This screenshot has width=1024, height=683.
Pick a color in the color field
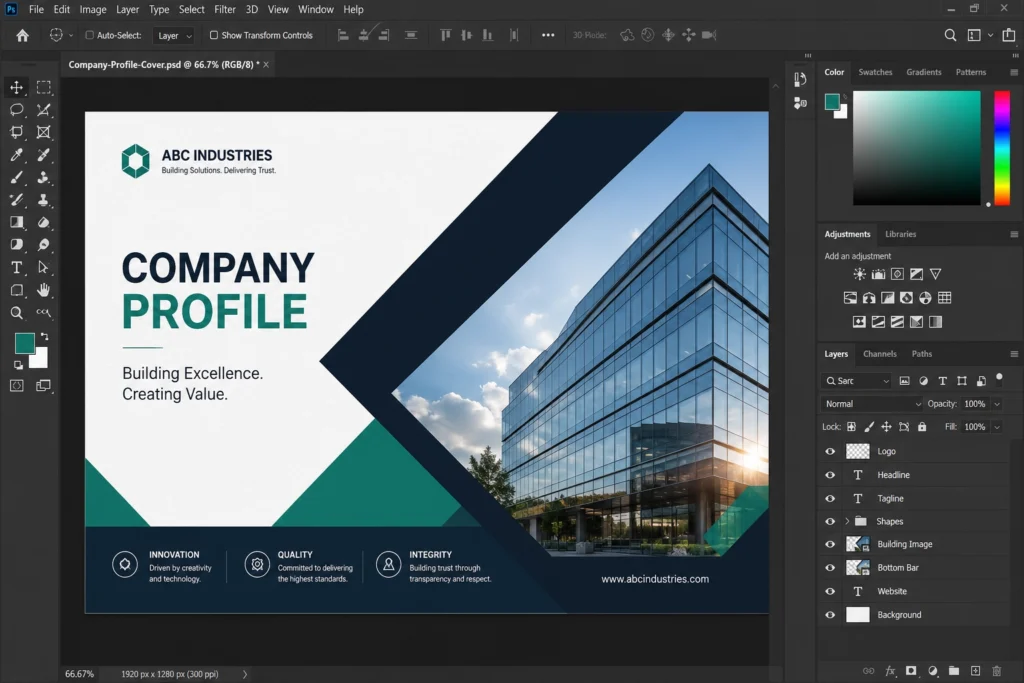click(916, 148)
